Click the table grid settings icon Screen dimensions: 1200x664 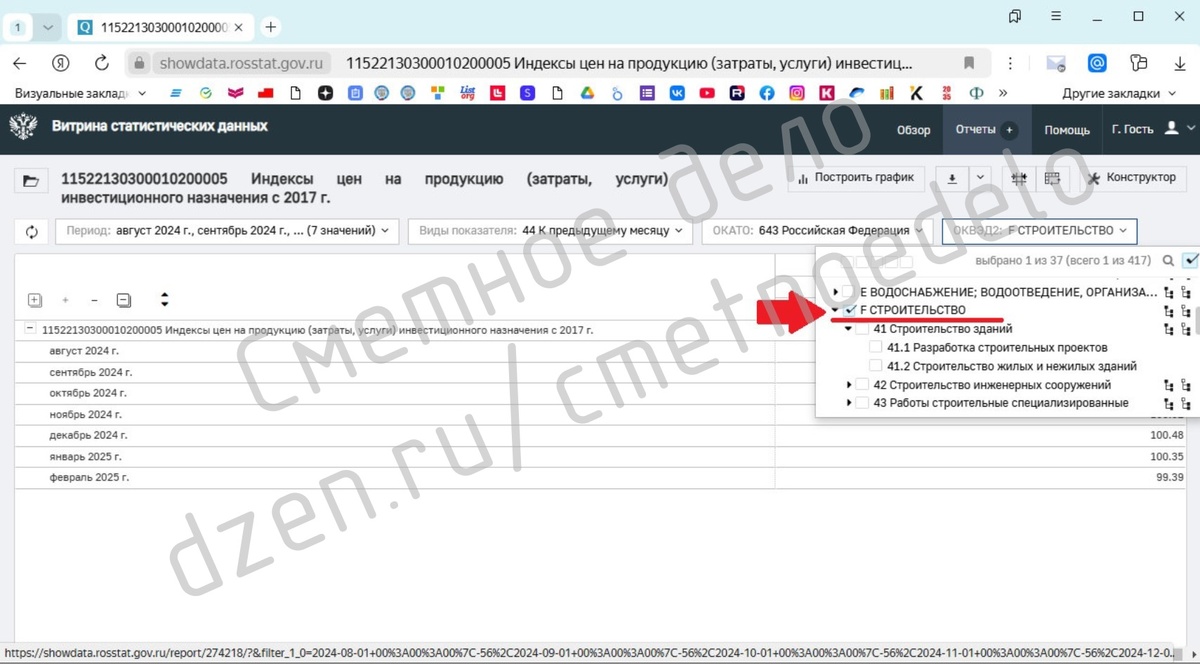point(1019,178)
